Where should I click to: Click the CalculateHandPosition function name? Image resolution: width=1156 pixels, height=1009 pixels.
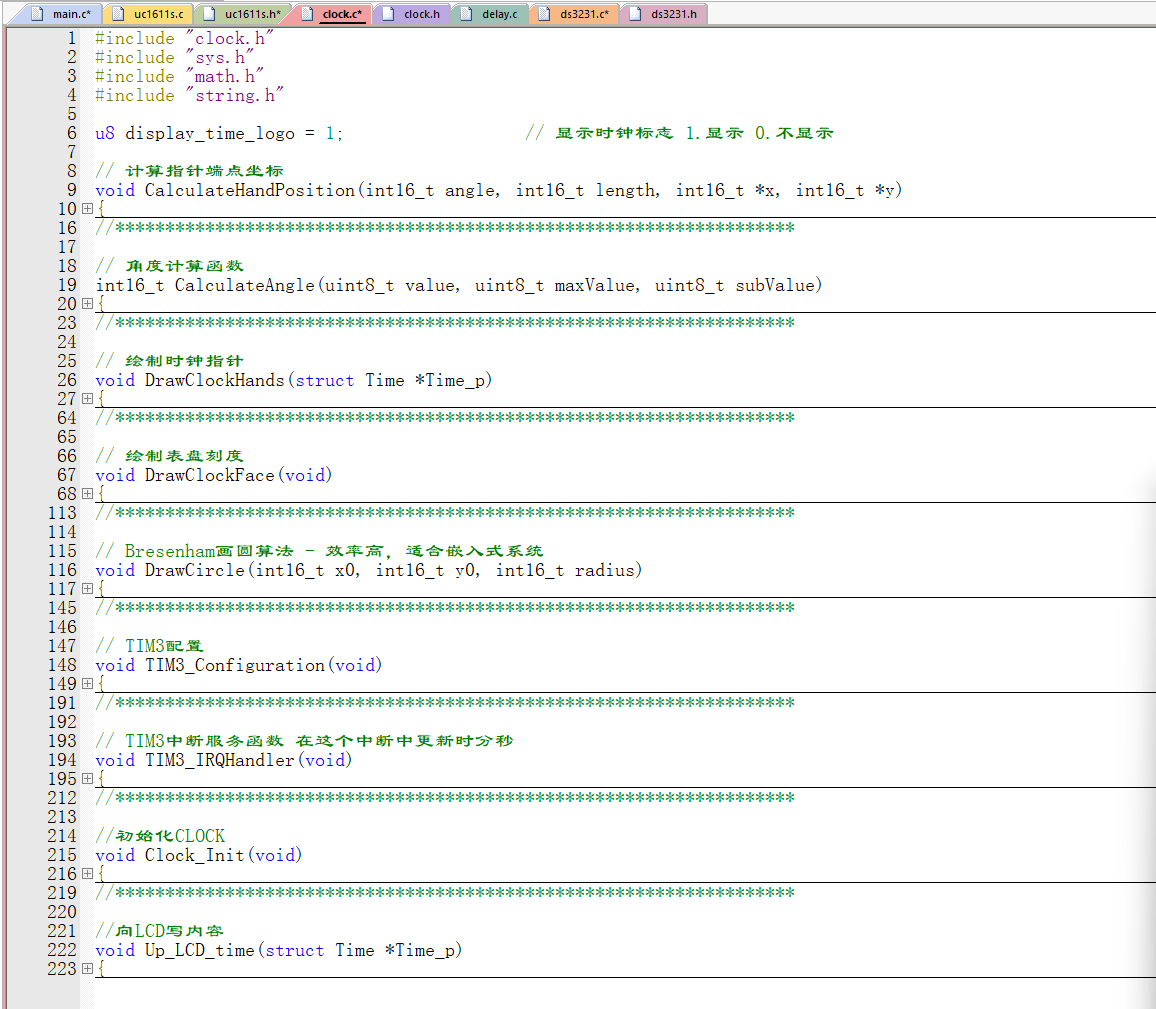pyautogui.click(x=250, y=190)
